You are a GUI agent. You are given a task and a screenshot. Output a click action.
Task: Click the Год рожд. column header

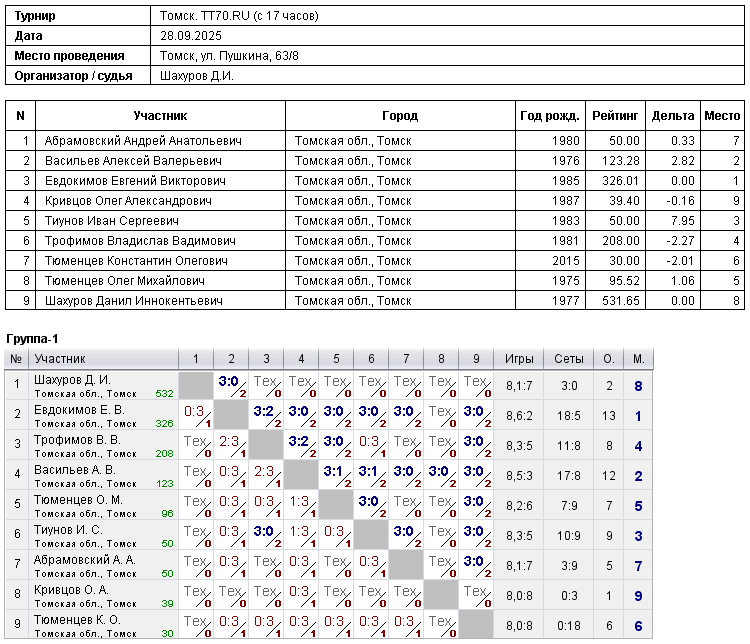point(549,116)
